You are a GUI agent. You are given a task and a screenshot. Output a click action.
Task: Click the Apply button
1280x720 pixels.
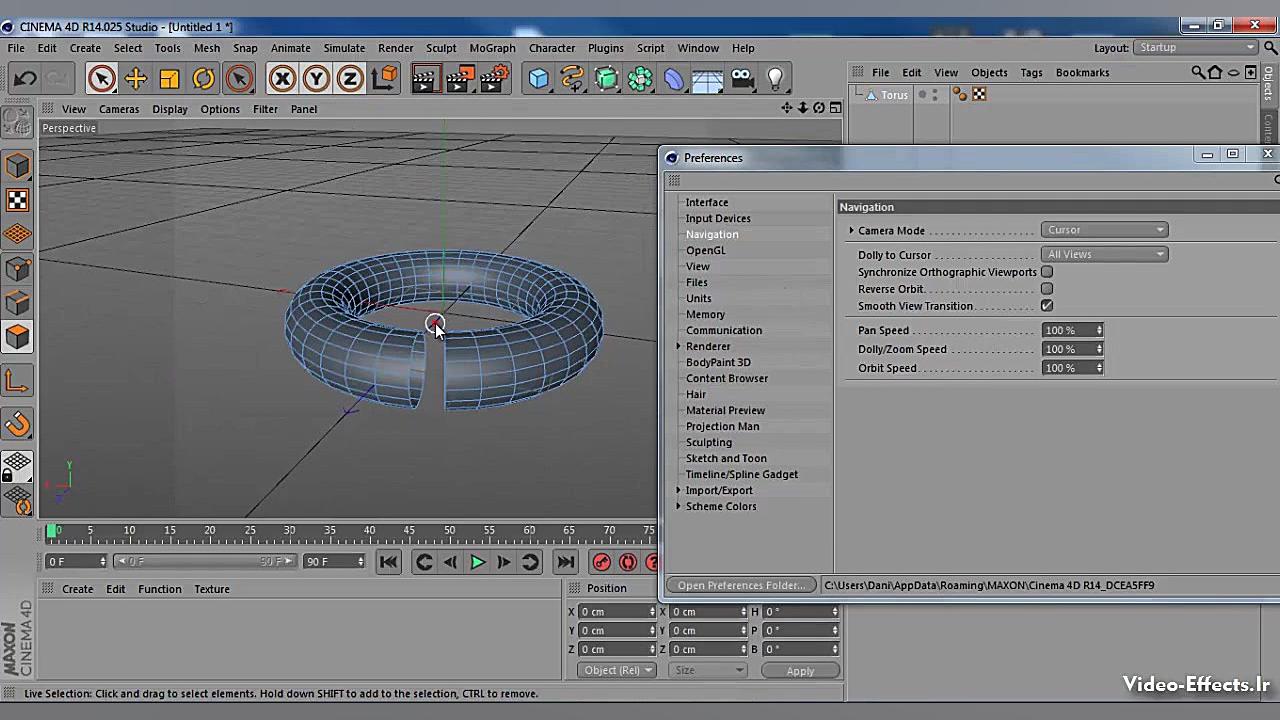[800, 670]
